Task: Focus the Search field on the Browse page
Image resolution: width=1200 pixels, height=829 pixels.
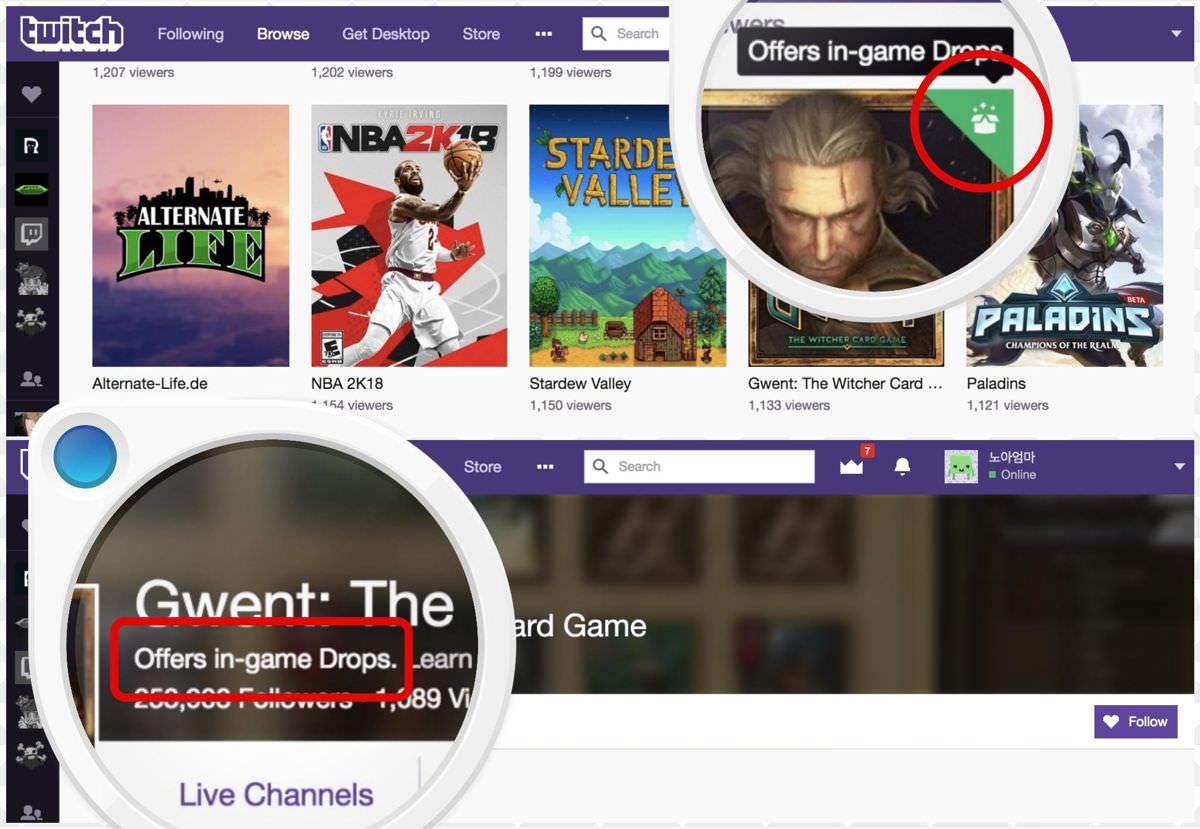Action: click(x=628, y=34)
